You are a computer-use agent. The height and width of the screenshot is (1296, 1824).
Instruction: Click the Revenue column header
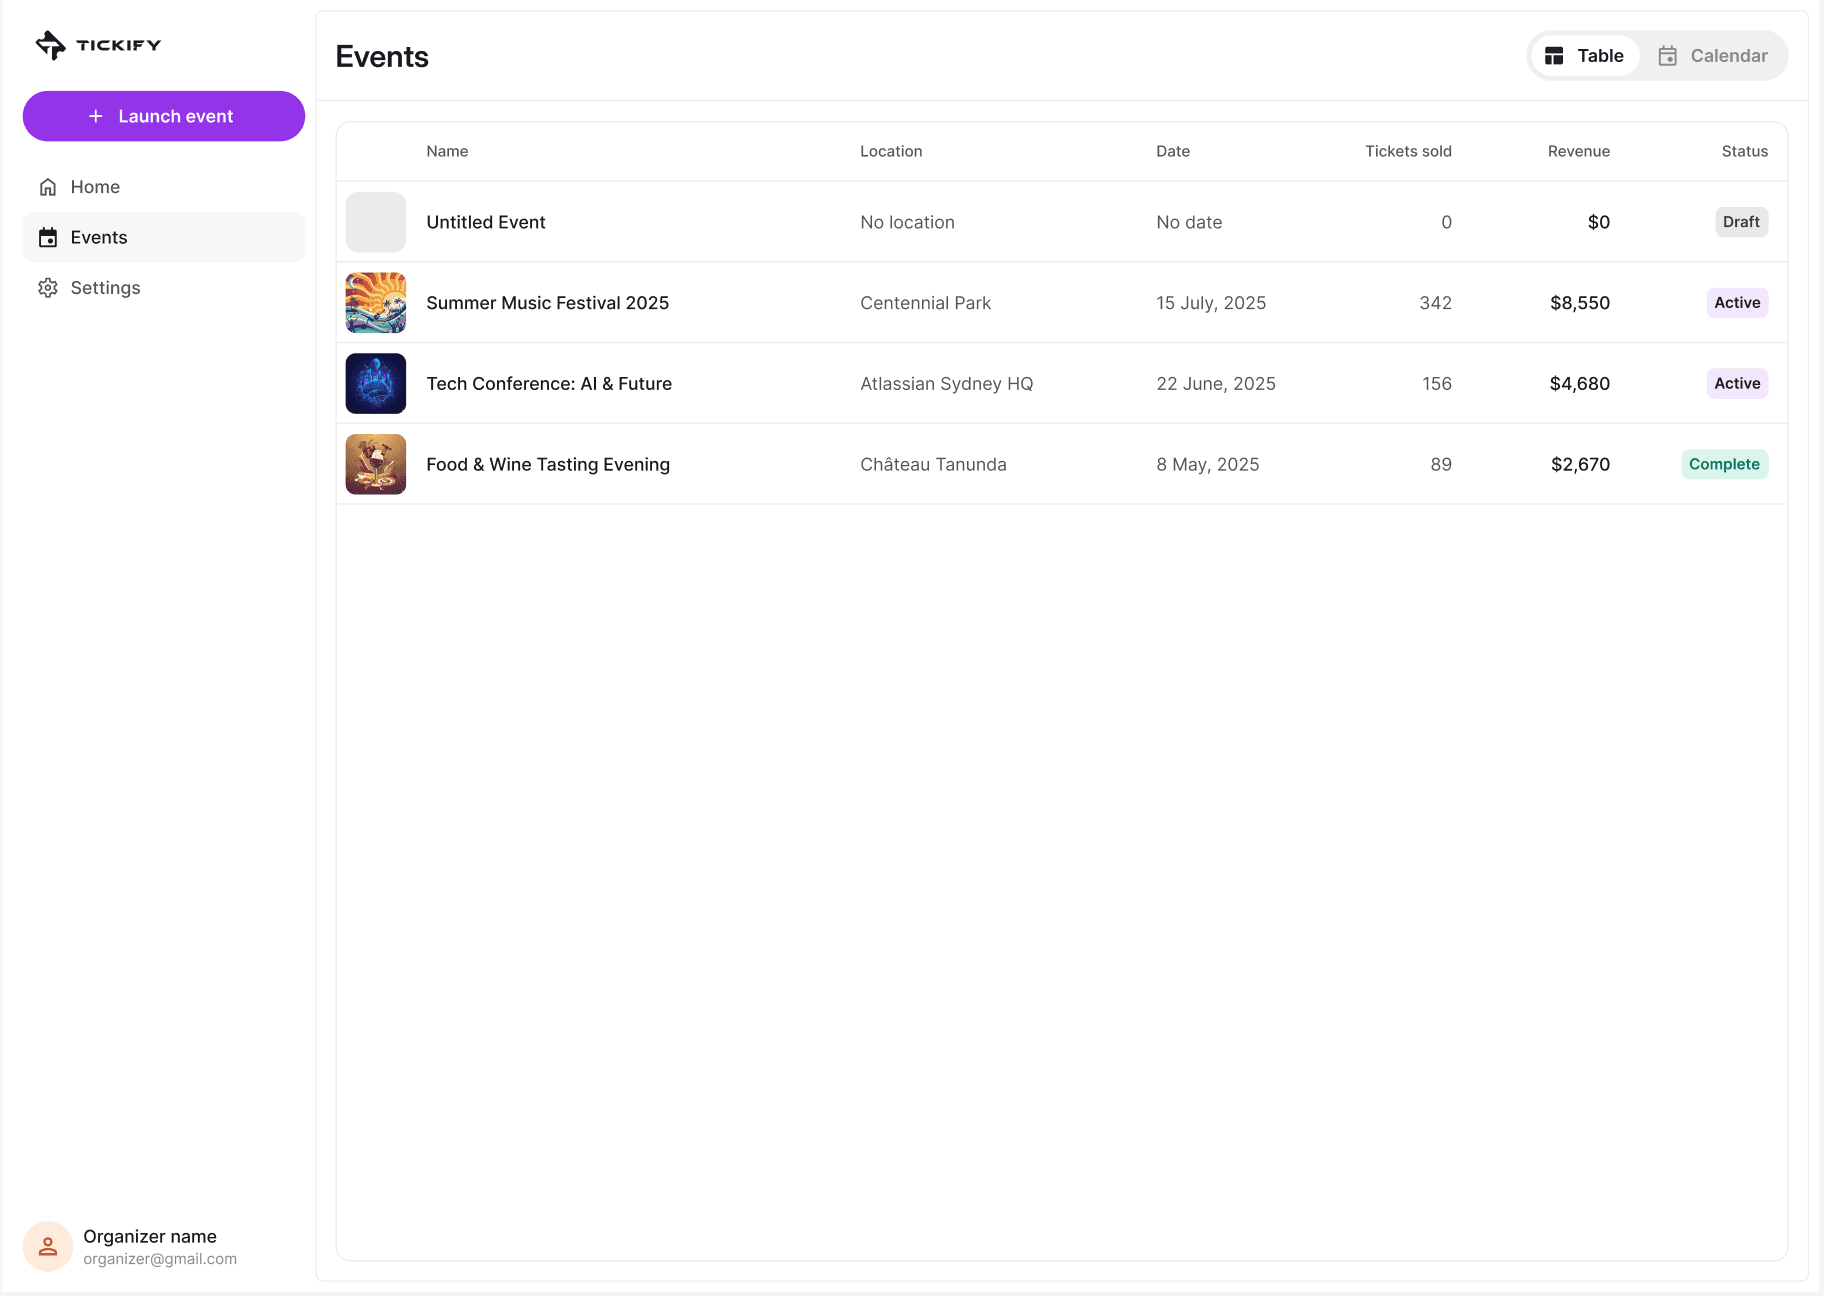click(x=1579, y=151)
